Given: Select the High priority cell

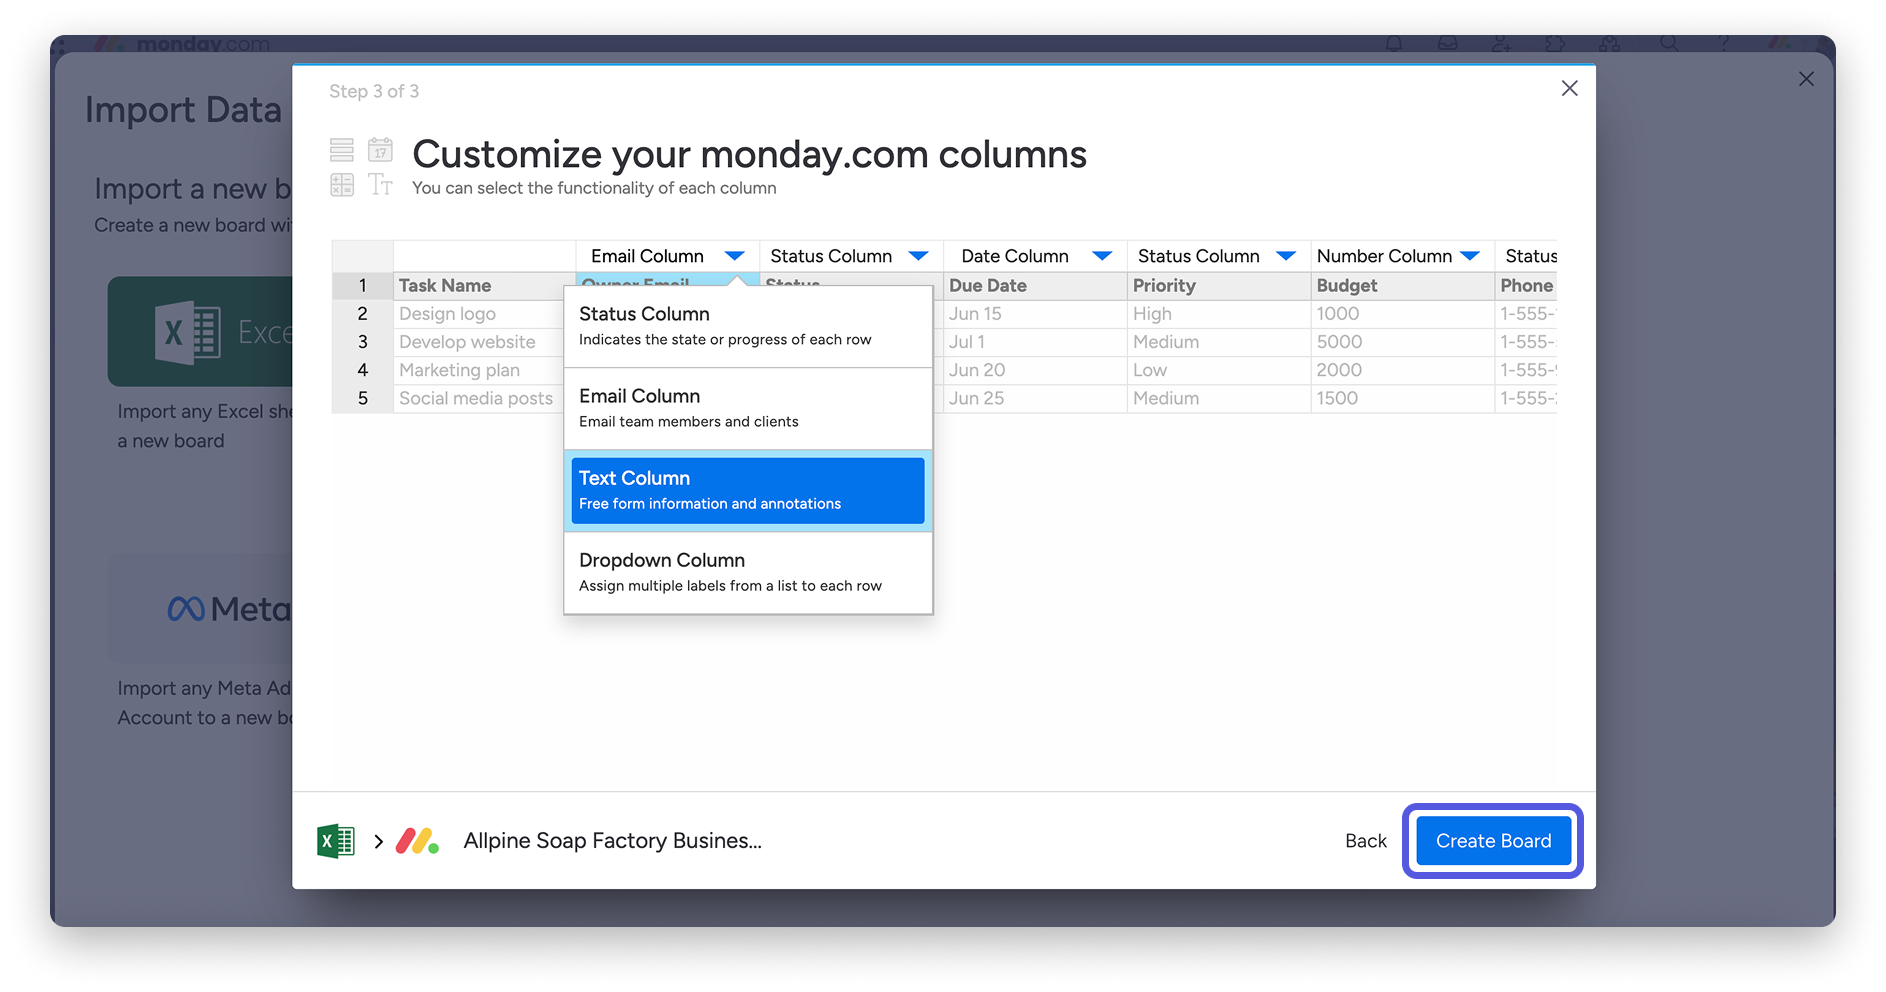Looking at the screenshot, I should click(1219, 314).
